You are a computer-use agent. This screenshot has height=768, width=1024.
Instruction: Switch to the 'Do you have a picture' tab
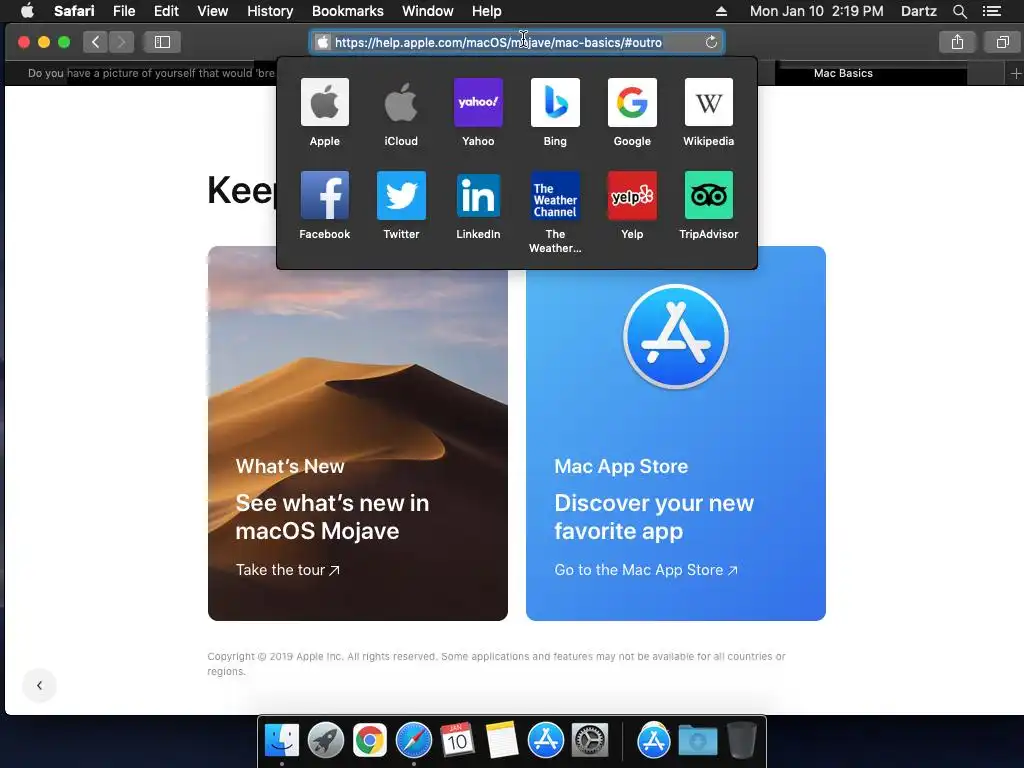pos(151,73)
